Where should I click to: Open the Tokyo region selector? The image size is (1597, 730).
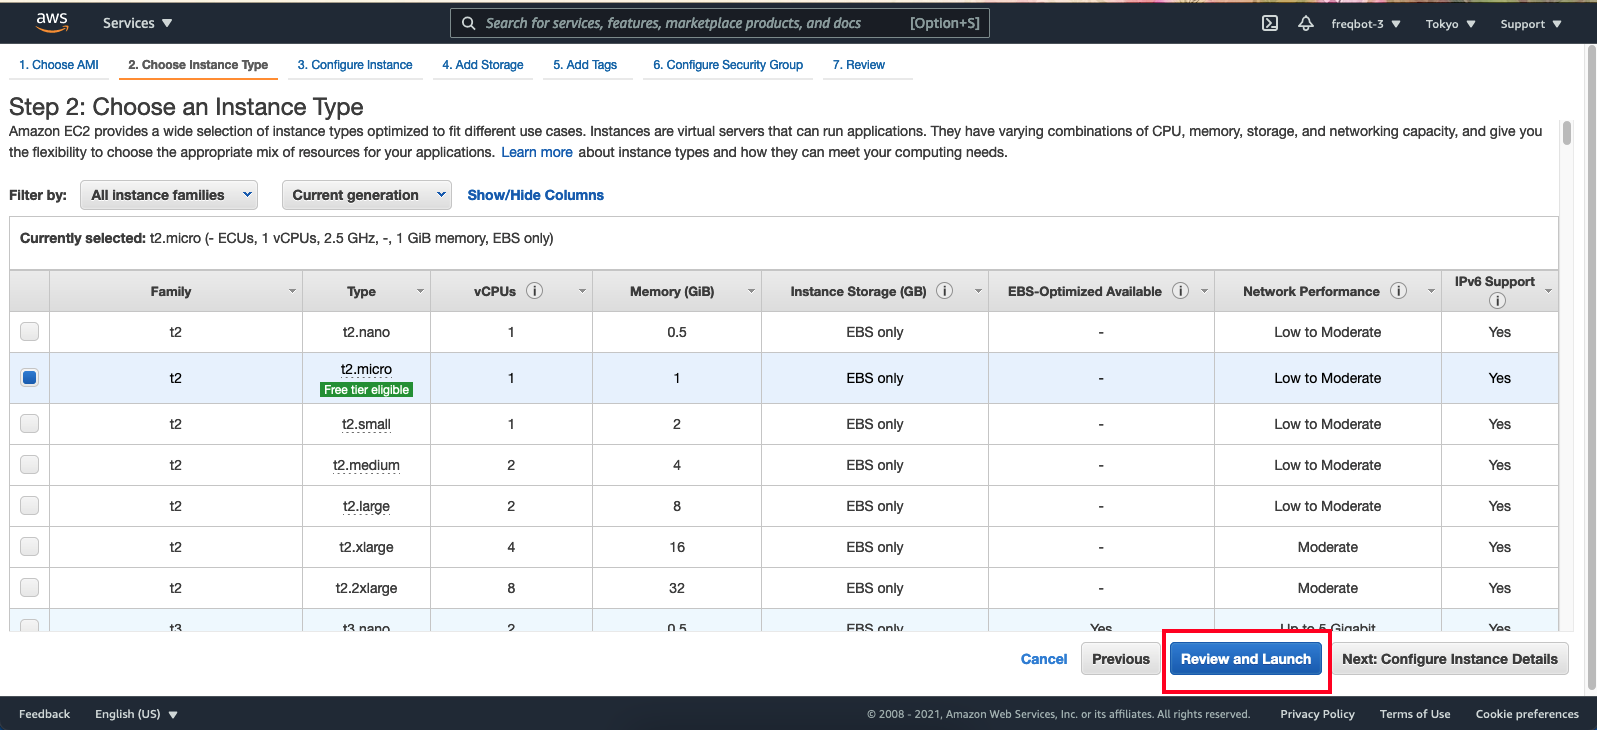coord(1450,24)
